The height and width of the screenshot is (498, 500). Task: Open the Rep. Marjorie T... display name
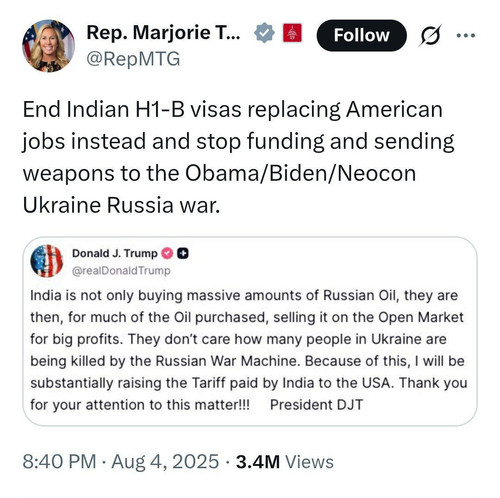(163, 33)
